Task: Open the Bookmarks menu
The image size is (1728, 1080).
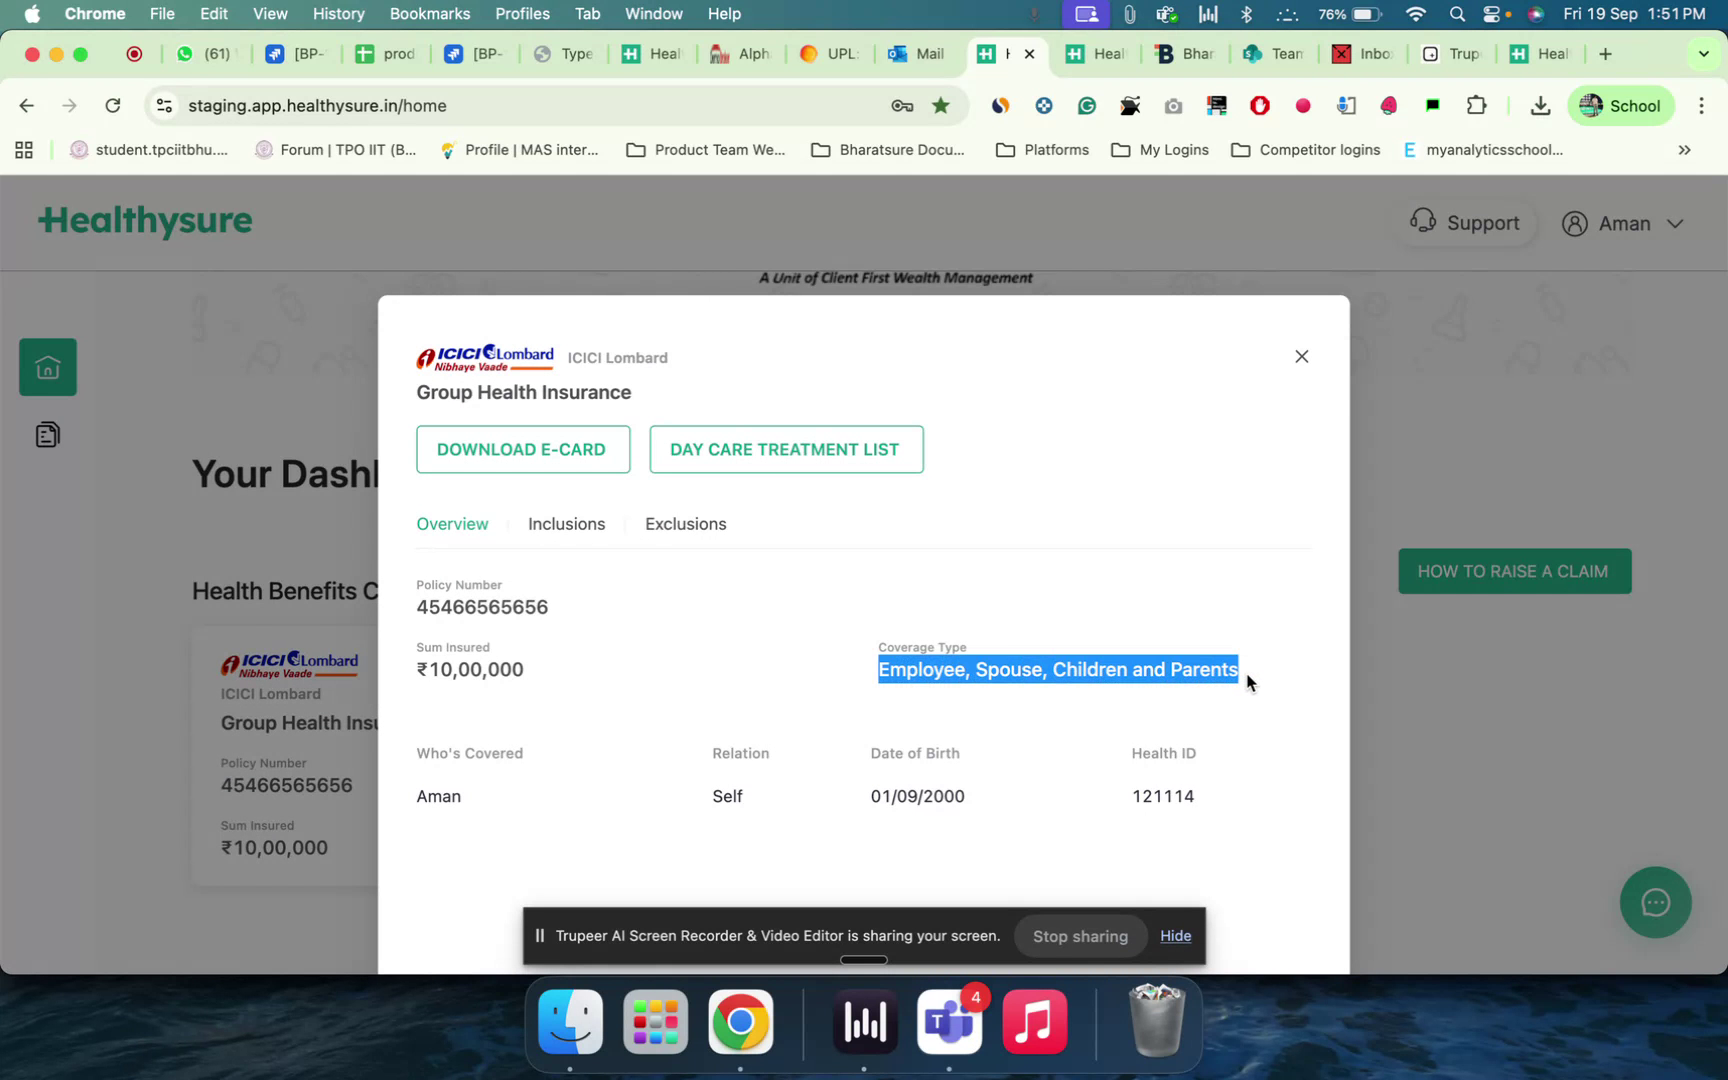Action: 429,14
